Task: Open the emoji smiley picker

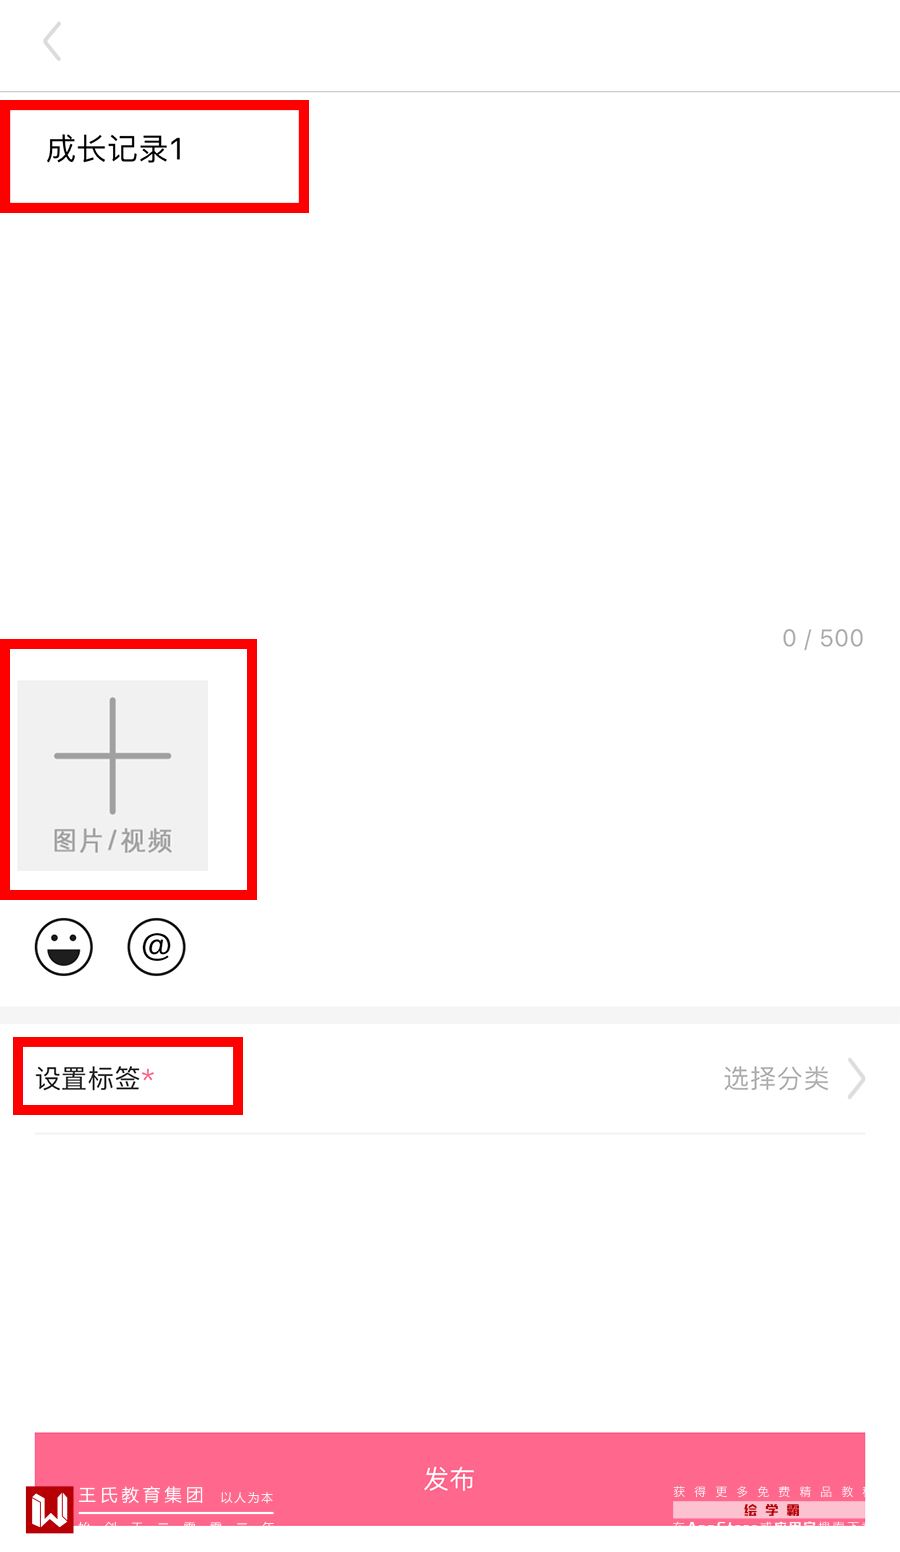Action: [64, 946]
